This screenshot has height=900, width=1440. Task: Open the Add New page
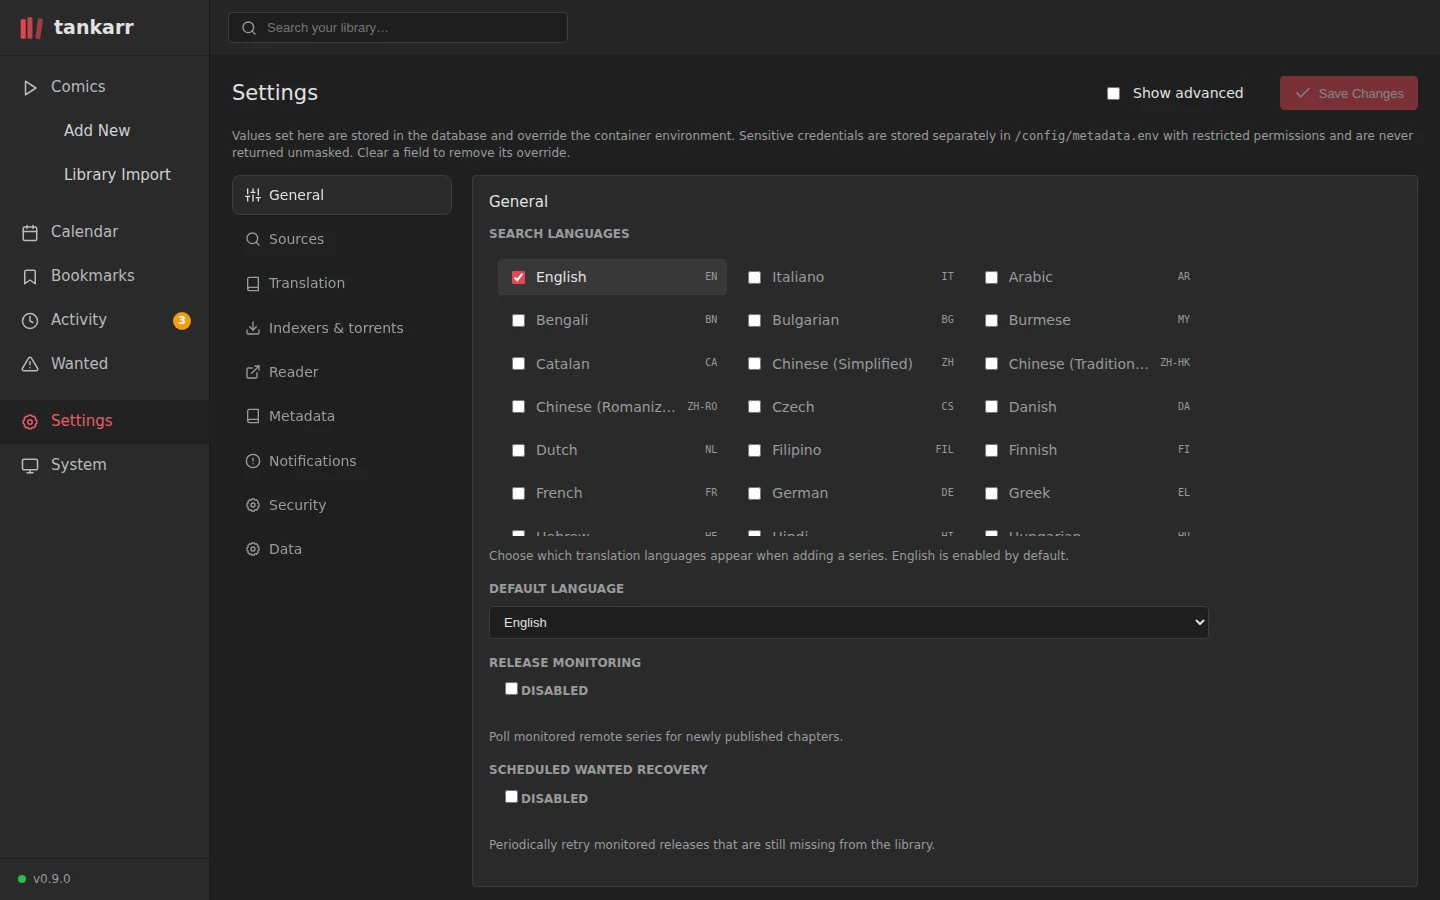click(97, 131)
